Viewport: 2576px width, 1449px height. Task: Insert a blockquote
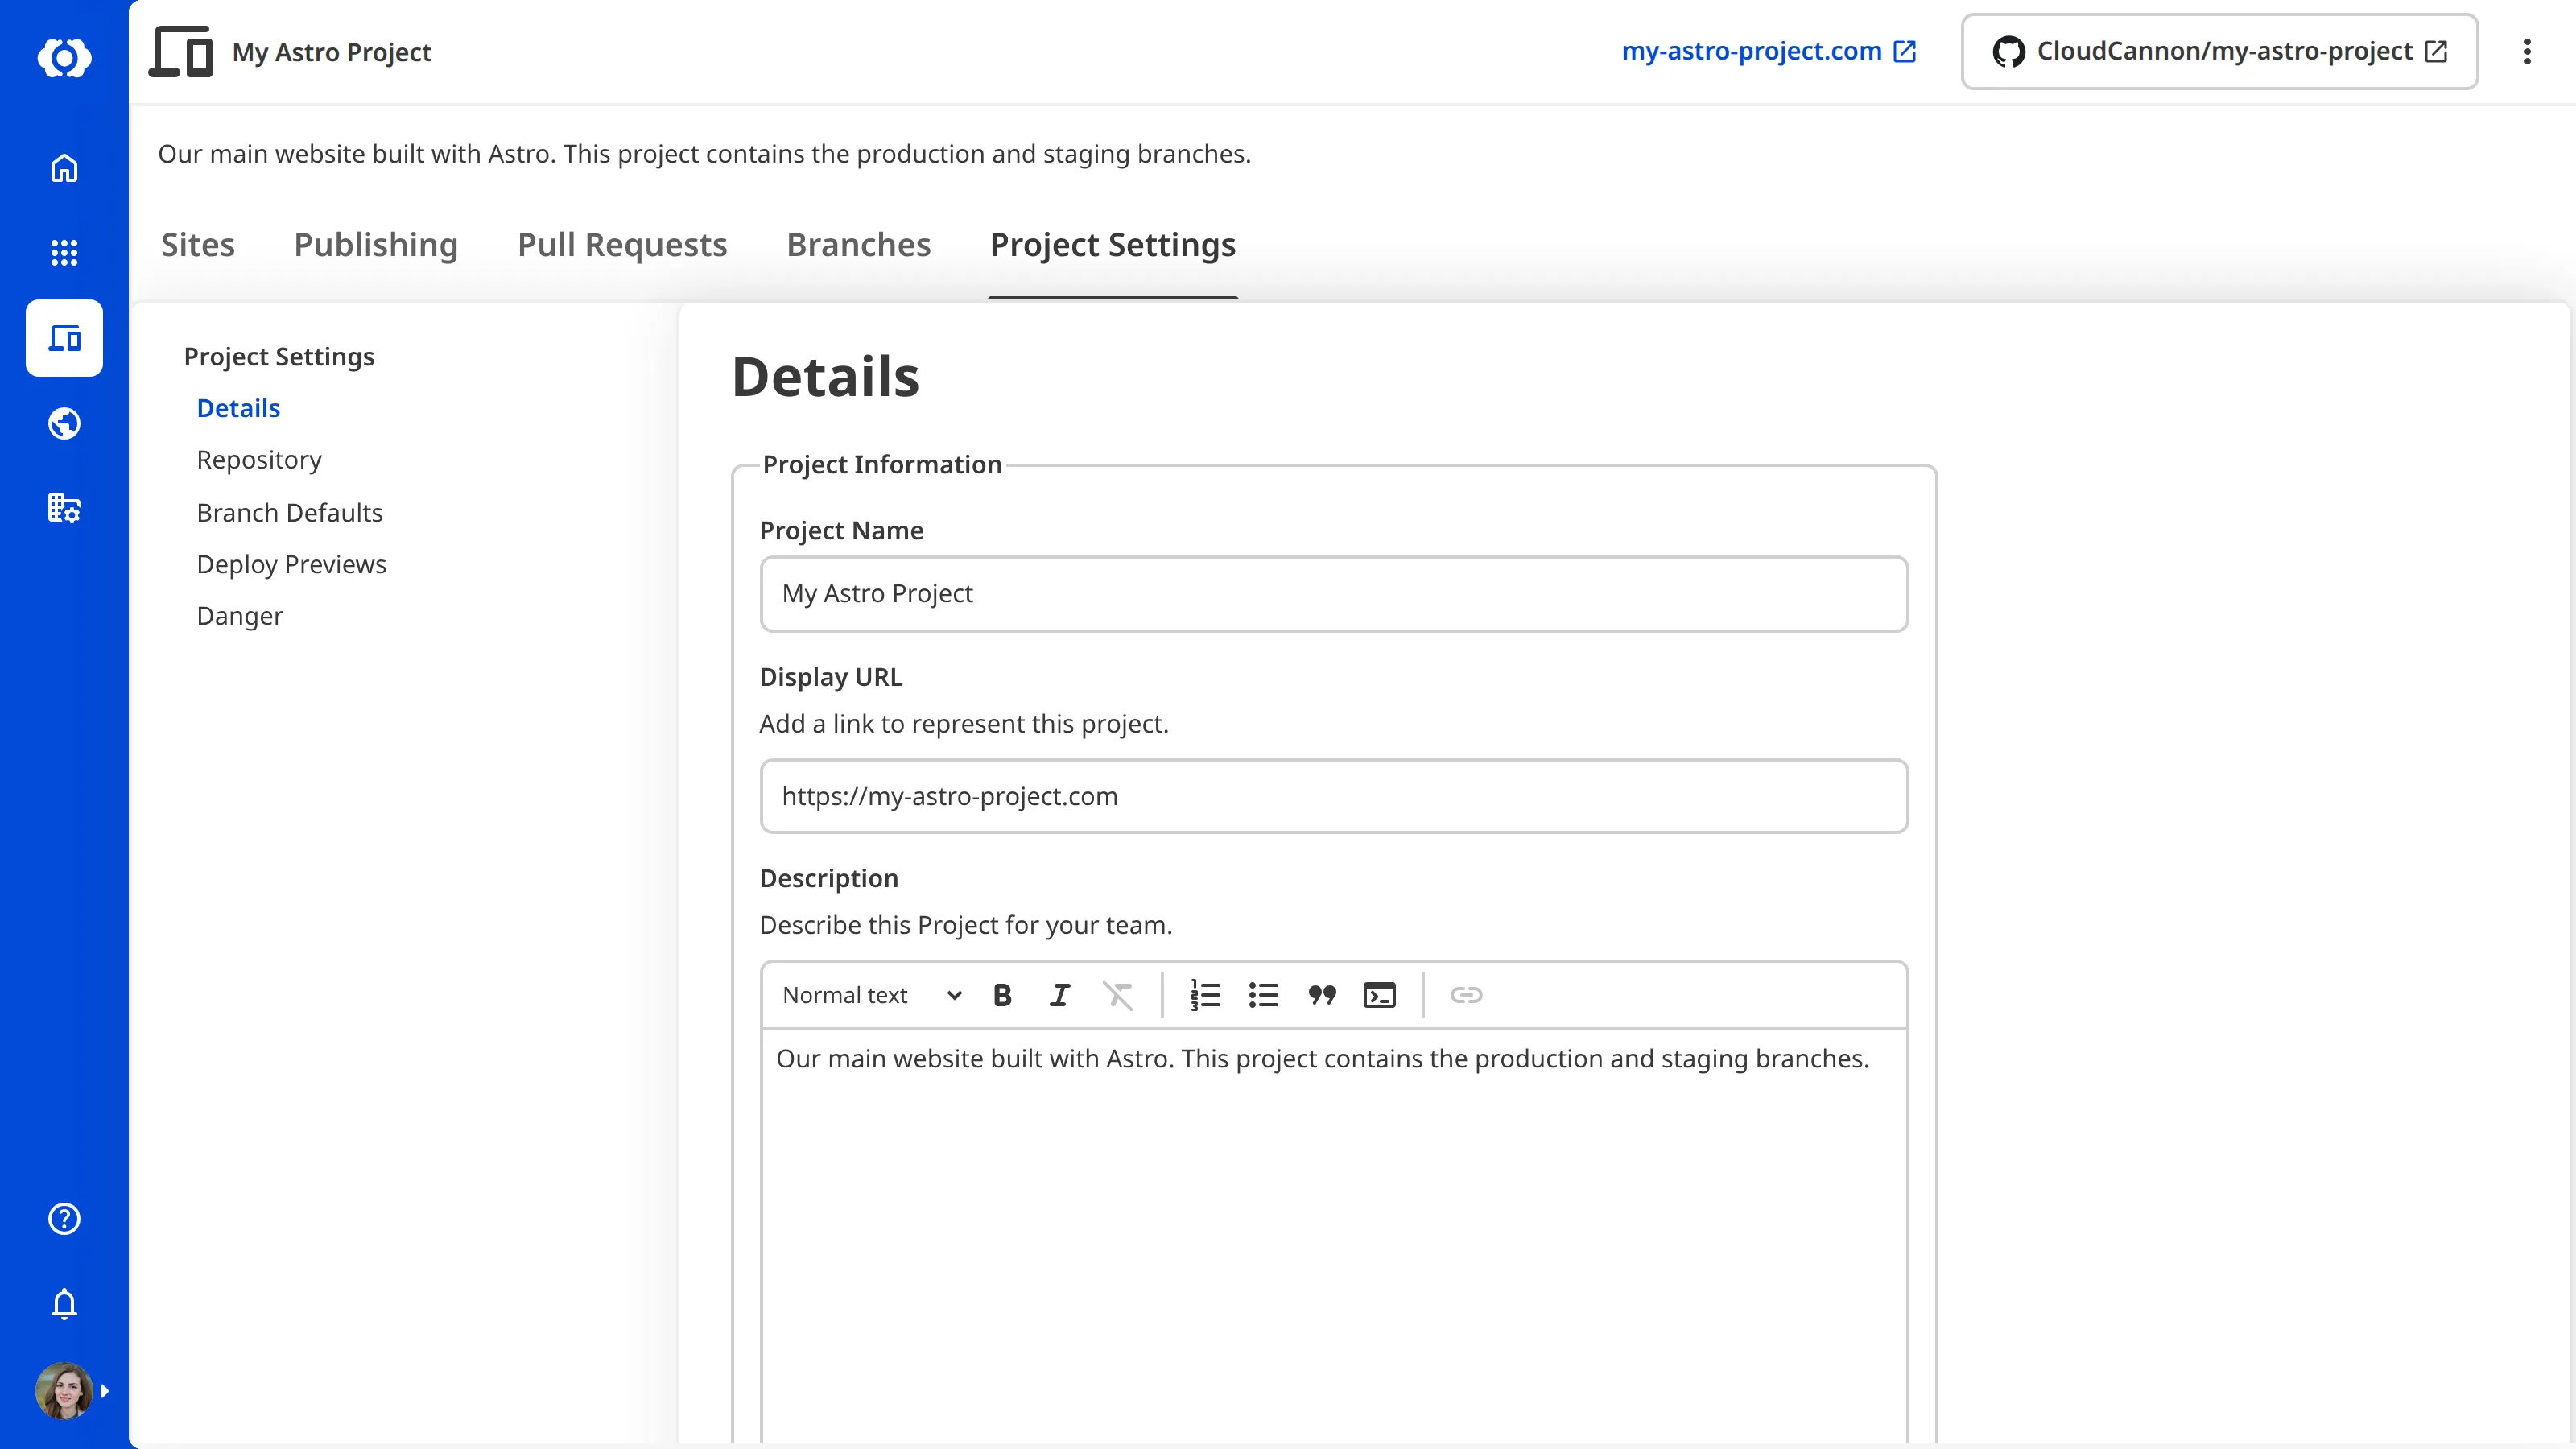(1322, 995)
